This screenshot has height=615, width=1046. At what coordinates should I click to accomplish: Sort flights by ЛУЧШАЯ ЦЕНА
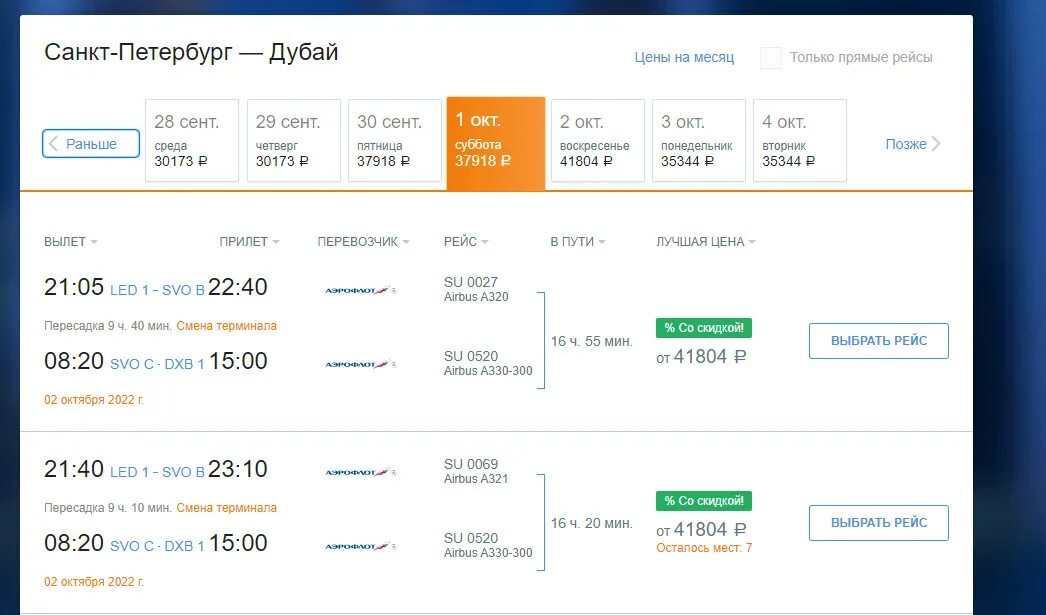click(706, 241)
